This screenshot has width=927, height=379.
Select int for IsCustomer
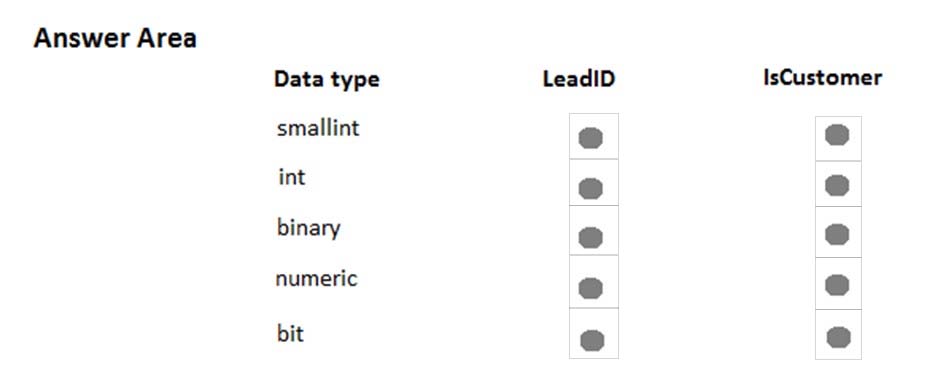tap(837, 186)
